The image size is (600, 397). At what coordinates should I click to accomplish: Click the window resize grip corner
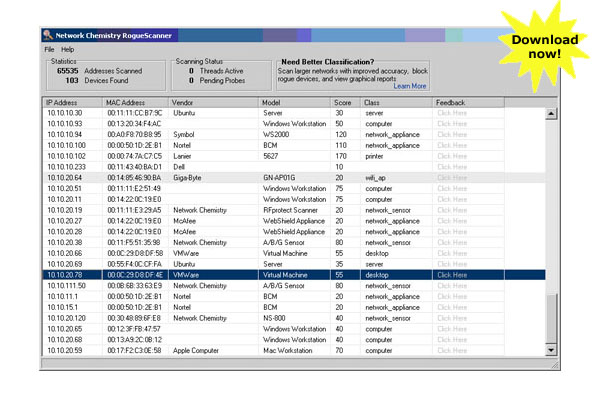click(555, 365)
